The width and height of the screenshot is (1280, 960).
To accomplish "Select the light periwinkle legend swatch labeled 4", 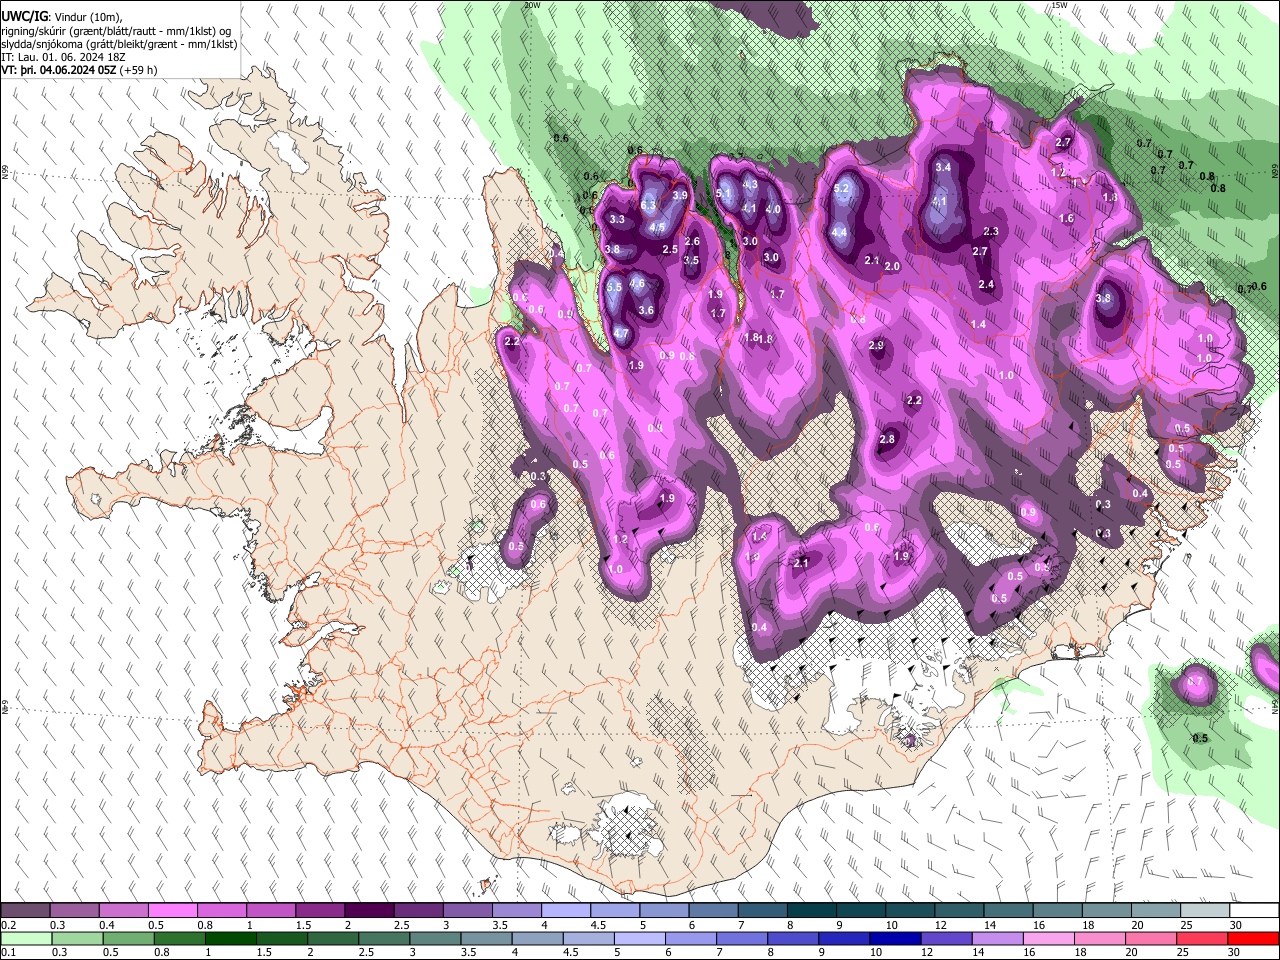I will [x=565, y=910].
